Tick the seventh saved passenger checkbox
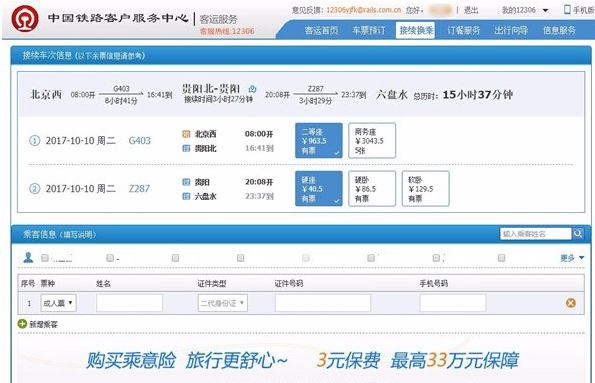This screenshot has height=383, width=595. click(436, 258)
